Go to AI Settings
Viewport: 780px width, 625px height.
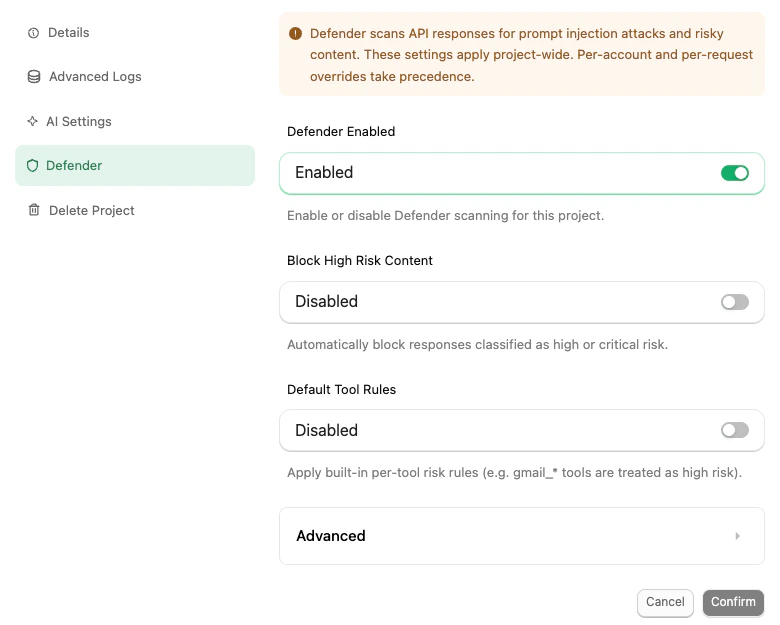click(79, 121)
